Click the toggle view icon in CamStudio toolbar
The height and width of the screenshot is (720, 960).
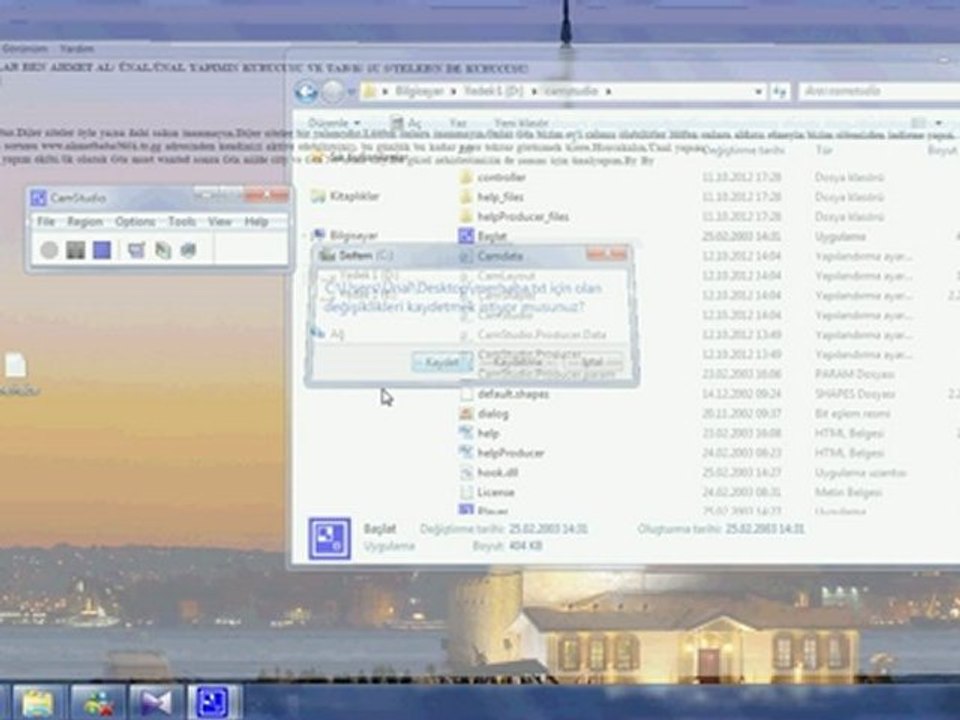136,250
